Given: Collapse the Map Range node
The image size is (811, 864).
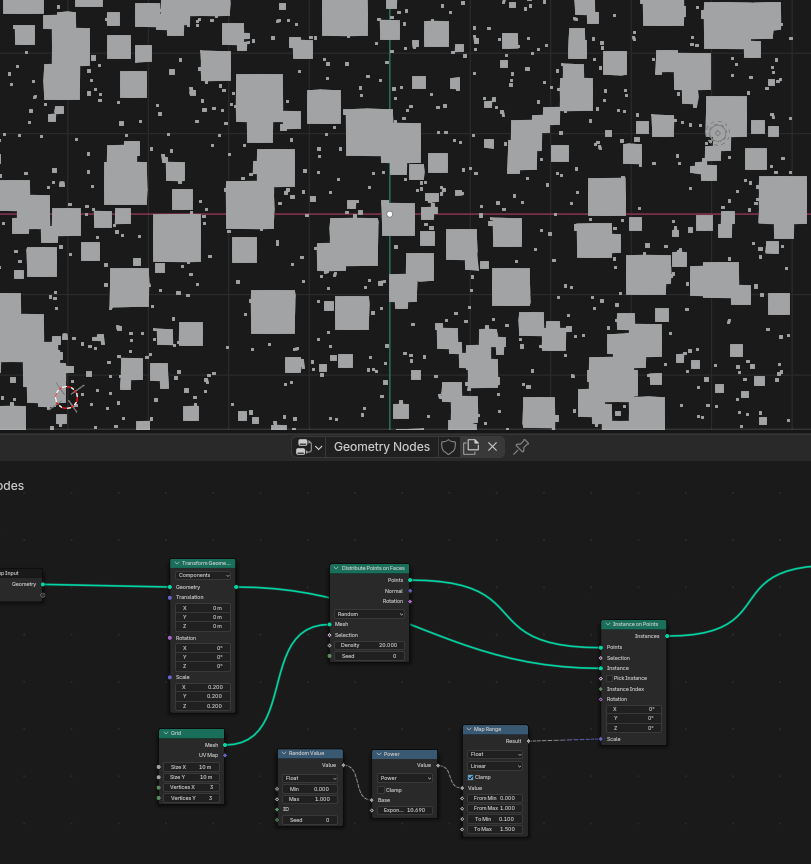Looking at the screenshot, I should (469, 729).
